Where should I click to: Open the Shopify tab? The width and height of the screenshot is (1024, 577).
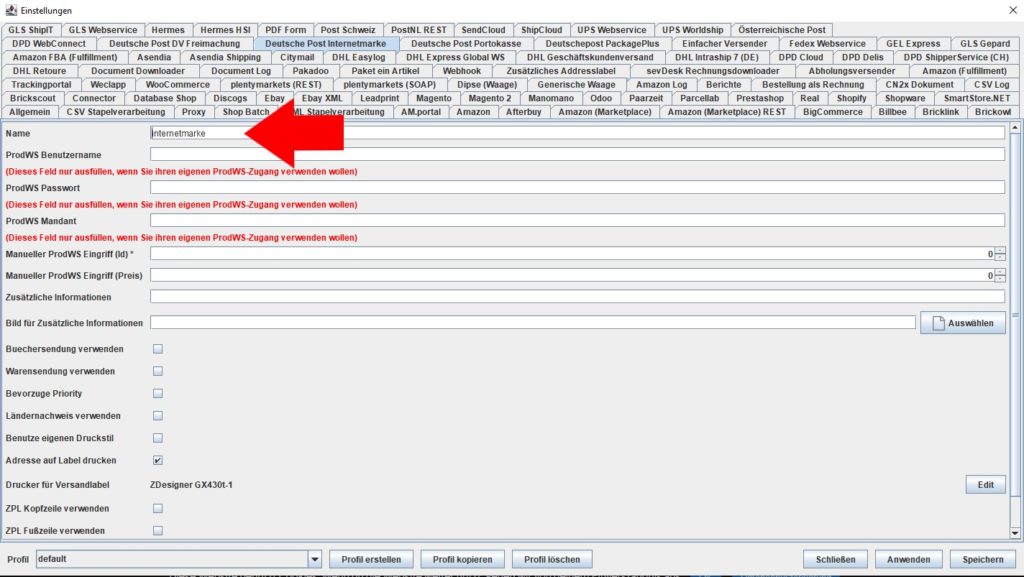(x=851, y=99)
